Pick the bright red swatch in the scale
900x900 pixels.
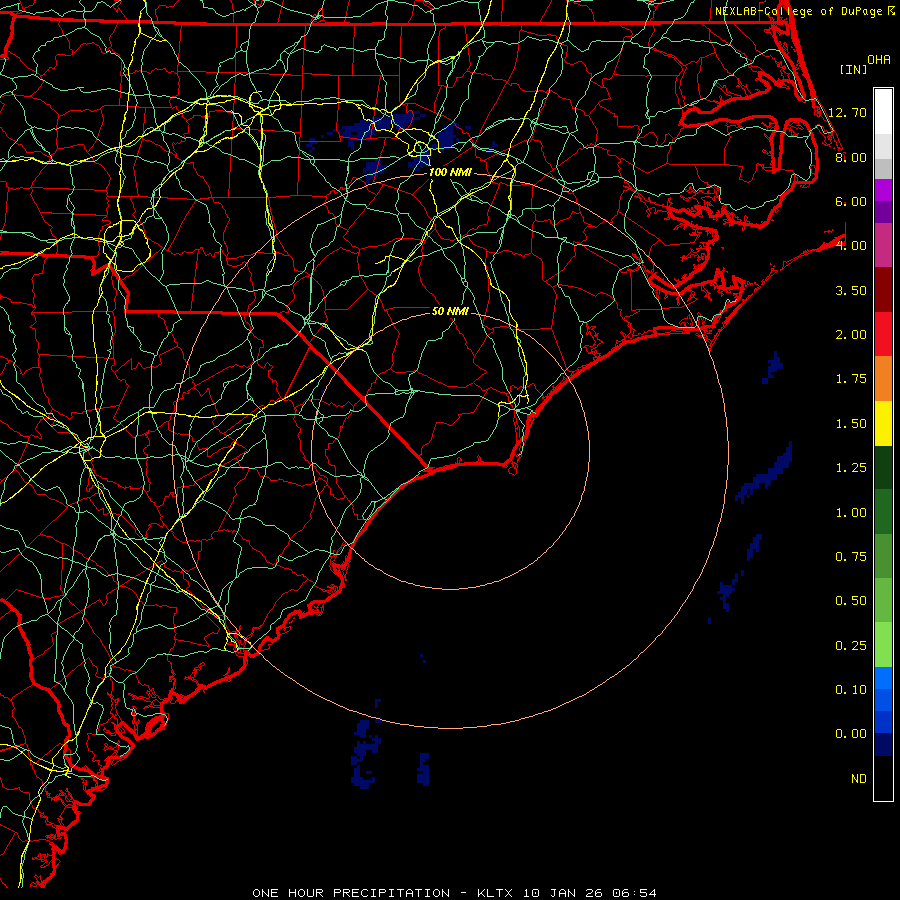(x=883, y=335)
